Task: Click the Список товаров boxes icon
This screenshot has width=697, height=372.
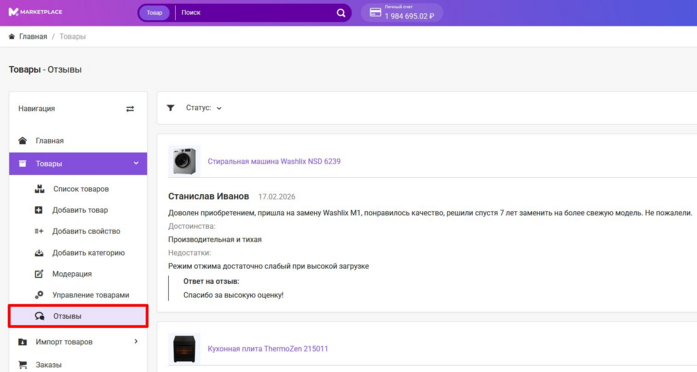Action: (40, 189)
